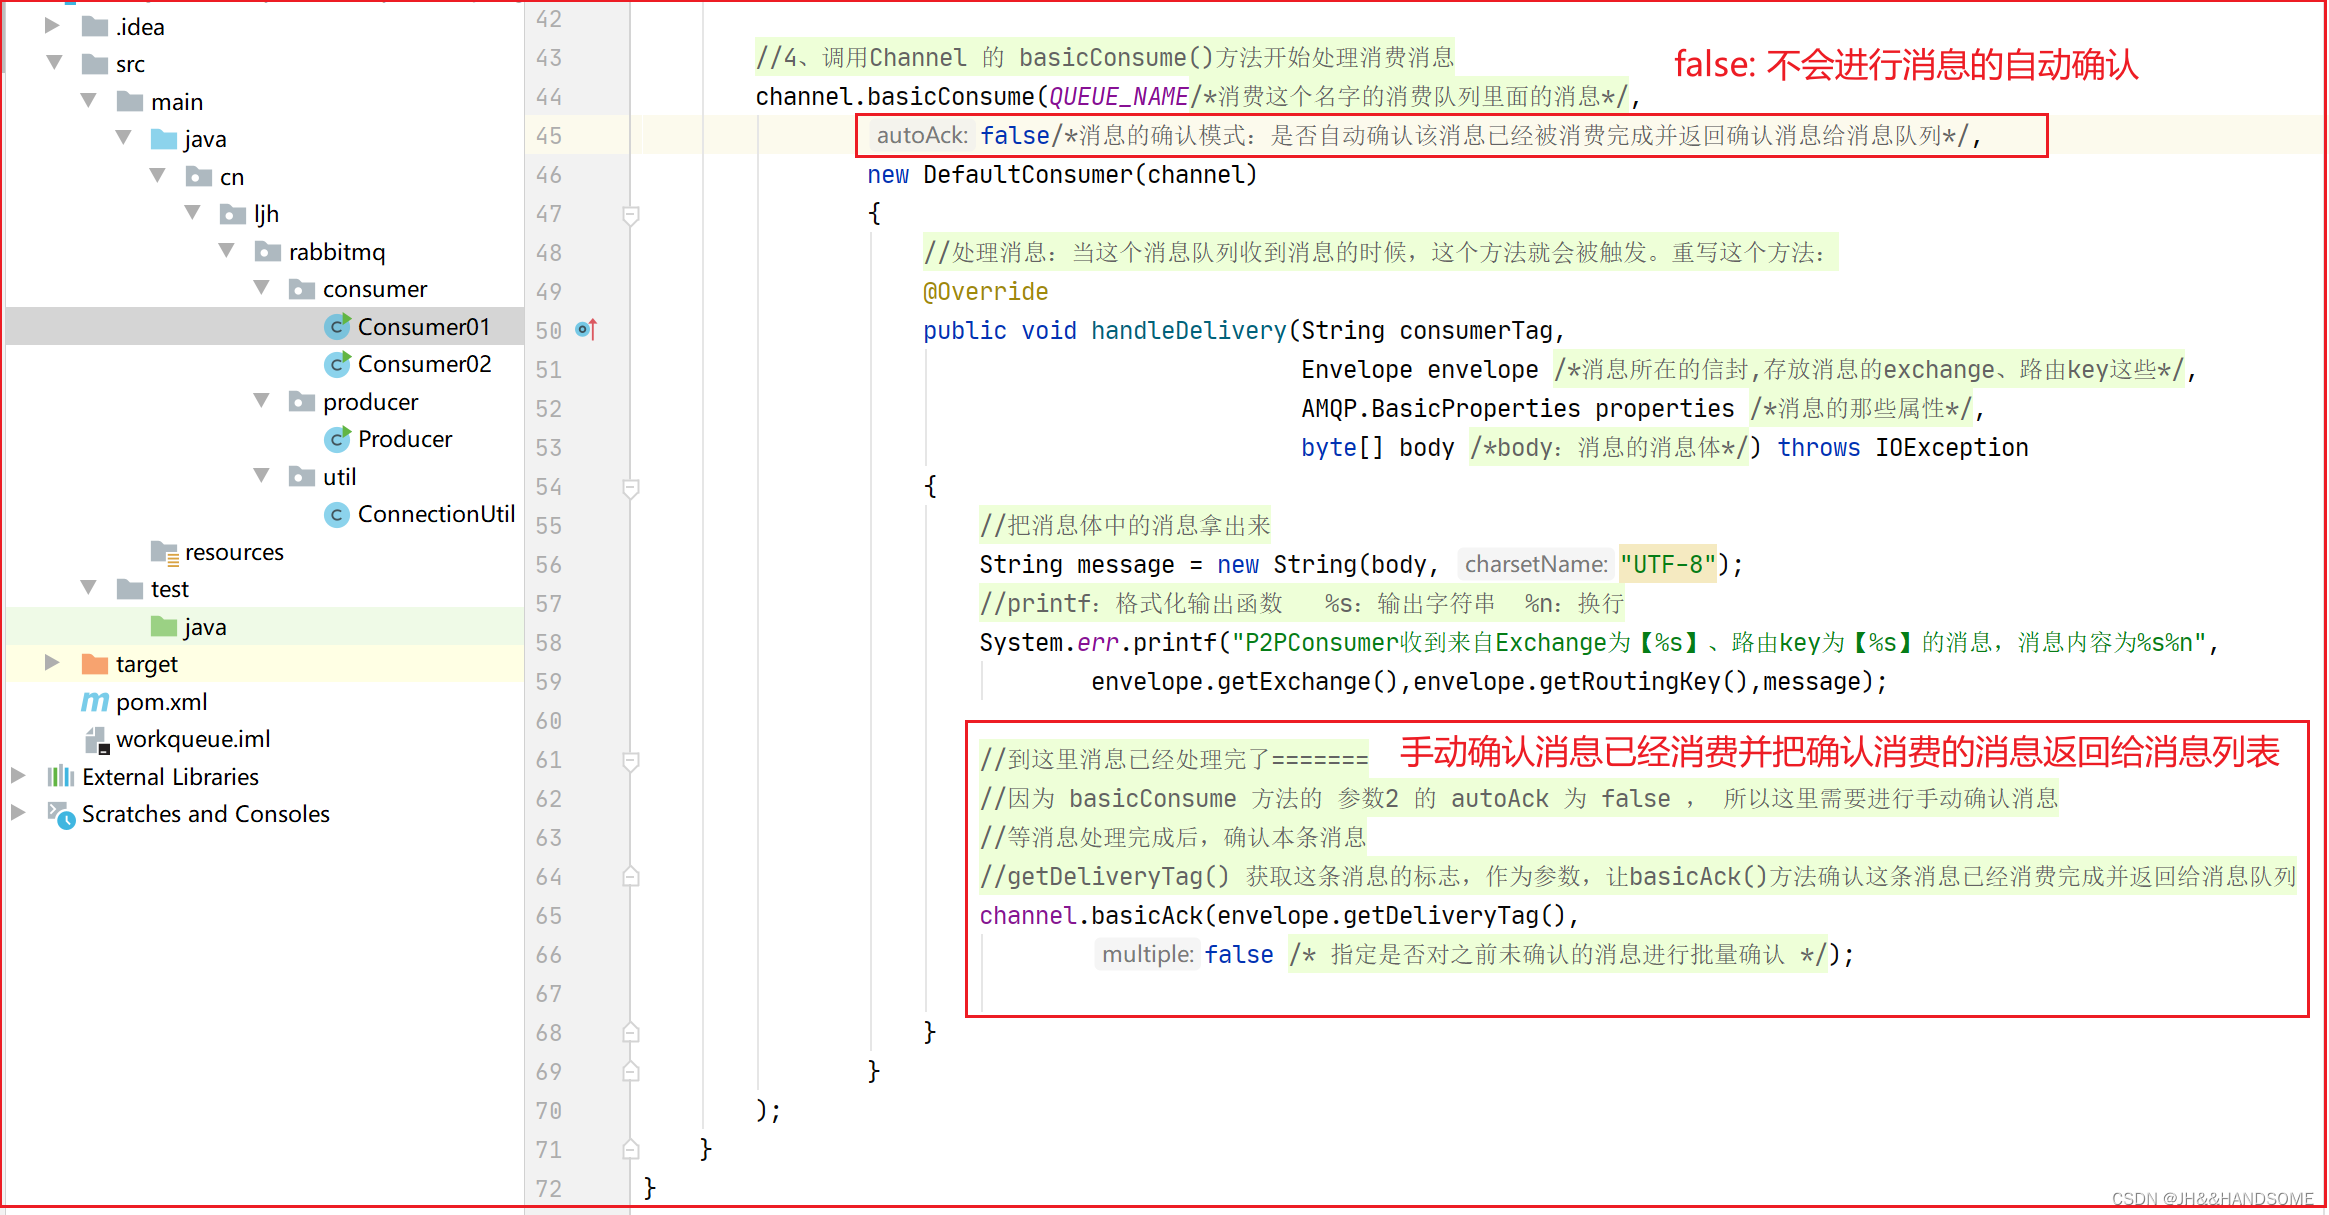Click the Consumer02 class icon
Screen dimensions: 2329x1215
click(x=337, y=364)
